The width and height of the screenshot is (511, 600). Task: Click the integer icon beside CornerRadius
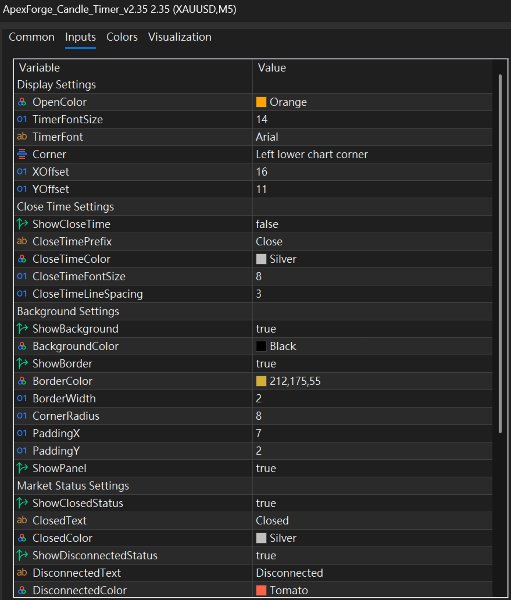pyautogui.click(x=22, y=416)
